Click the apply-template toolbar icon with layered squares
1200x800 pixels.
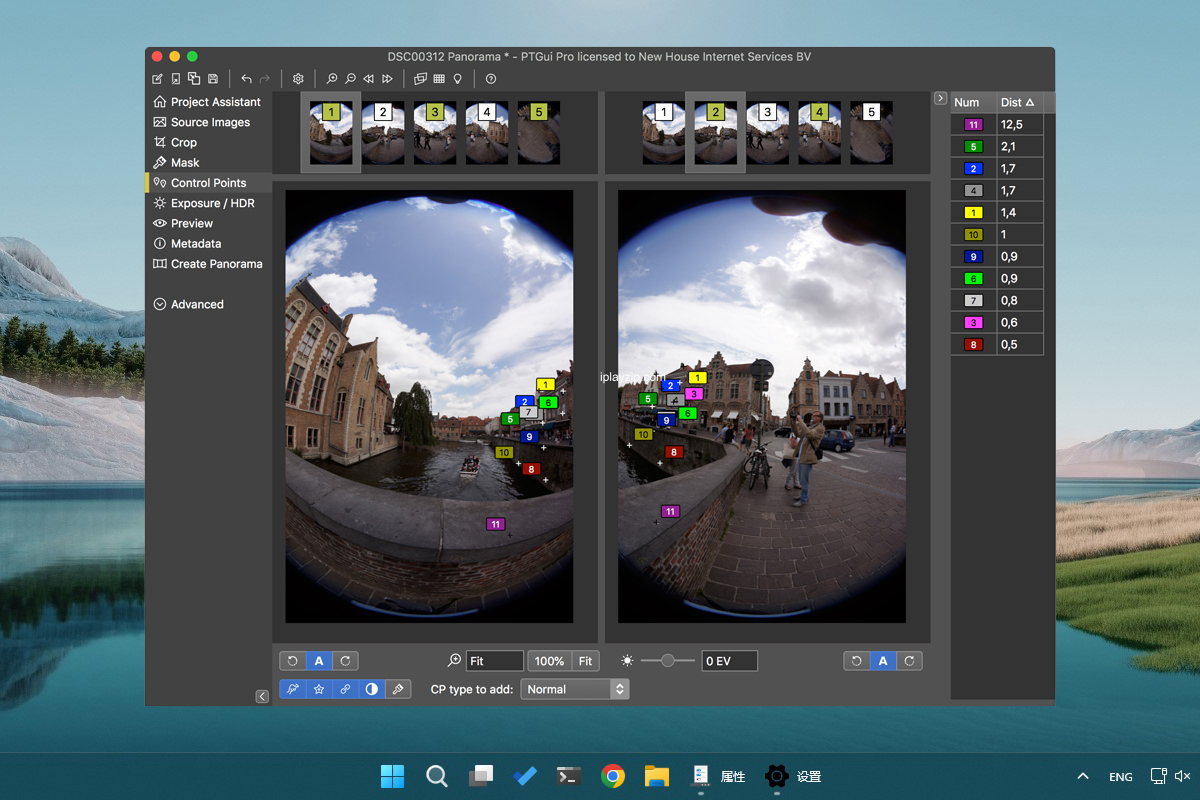[194, 79]
